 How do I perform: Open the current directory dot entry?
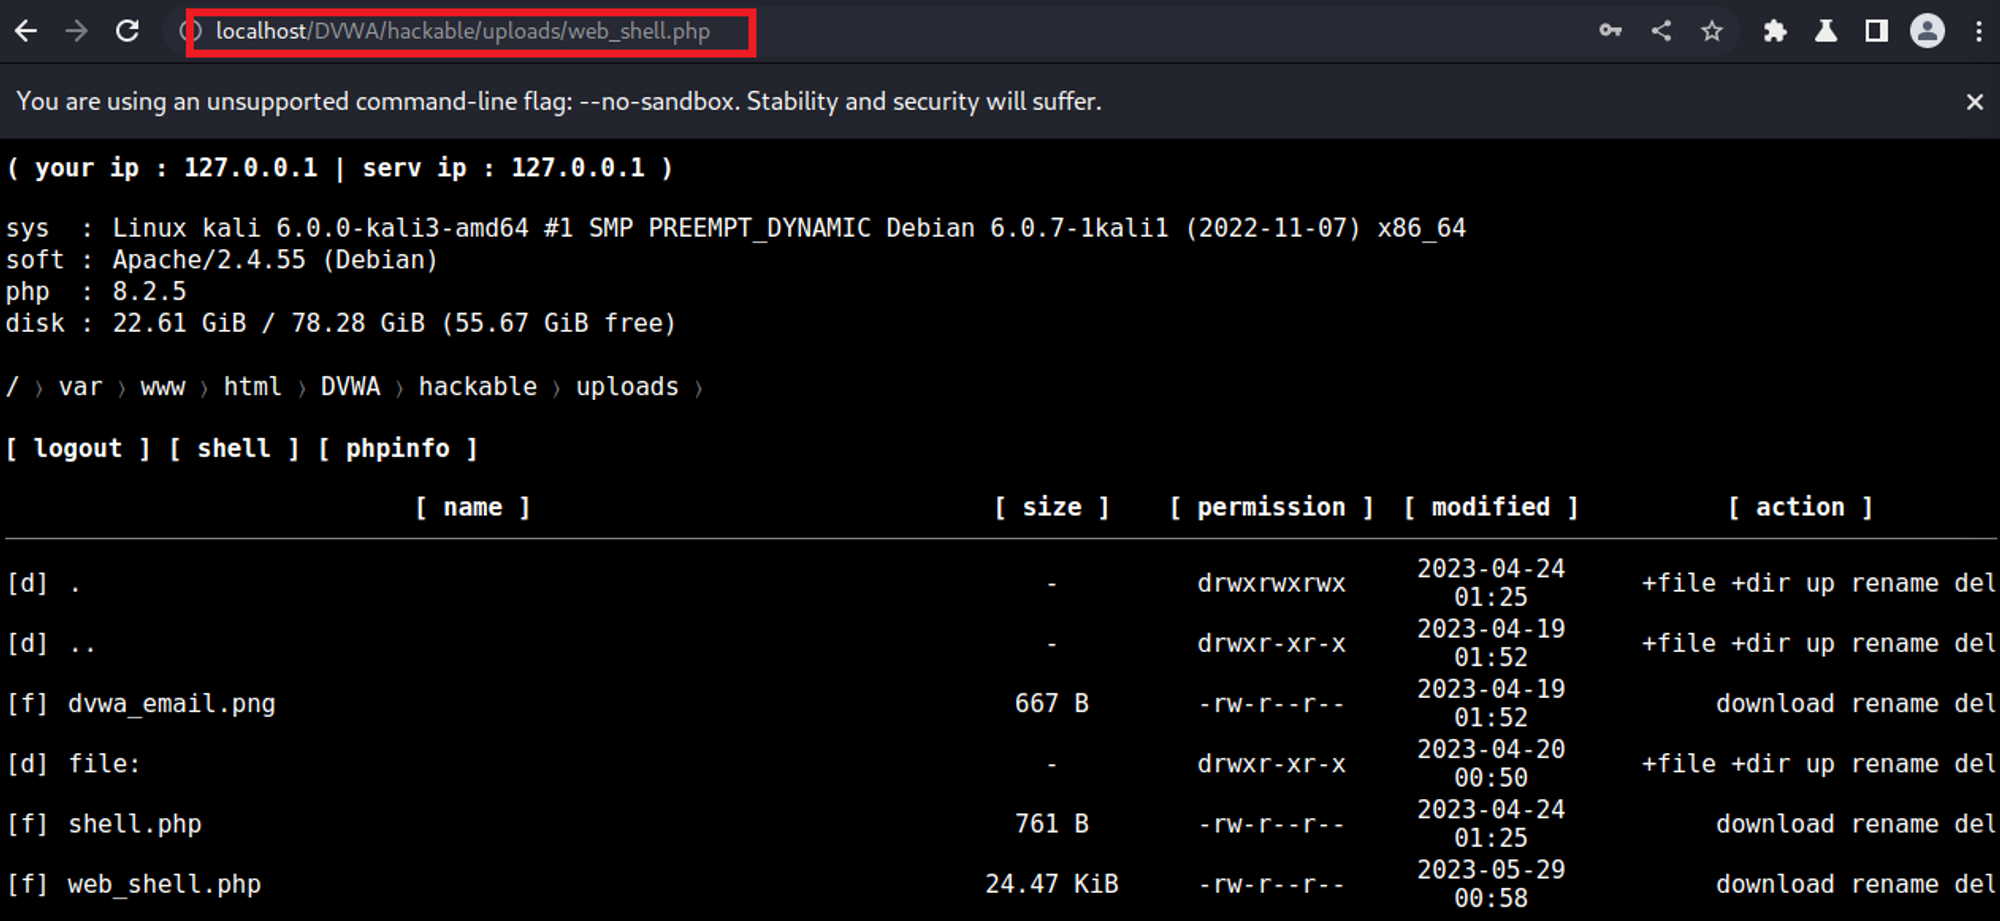[75, 583]
